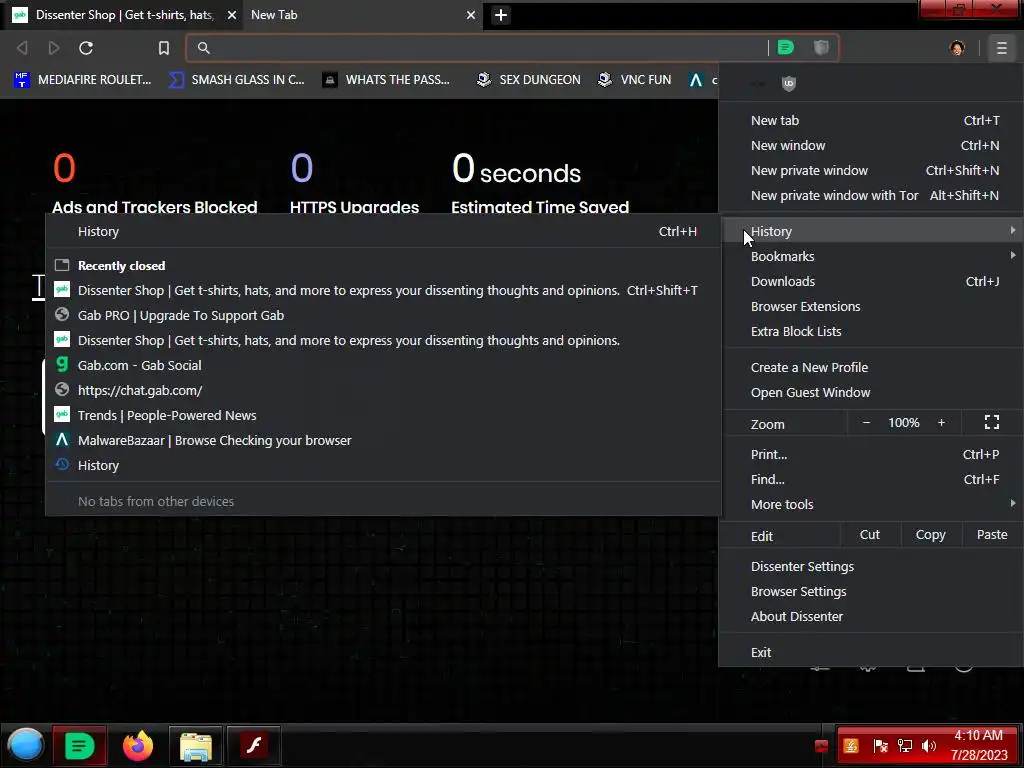Open the Flash icon in taskbar
The height and width of the screenshot is (768, 1024).
[253, 745]
